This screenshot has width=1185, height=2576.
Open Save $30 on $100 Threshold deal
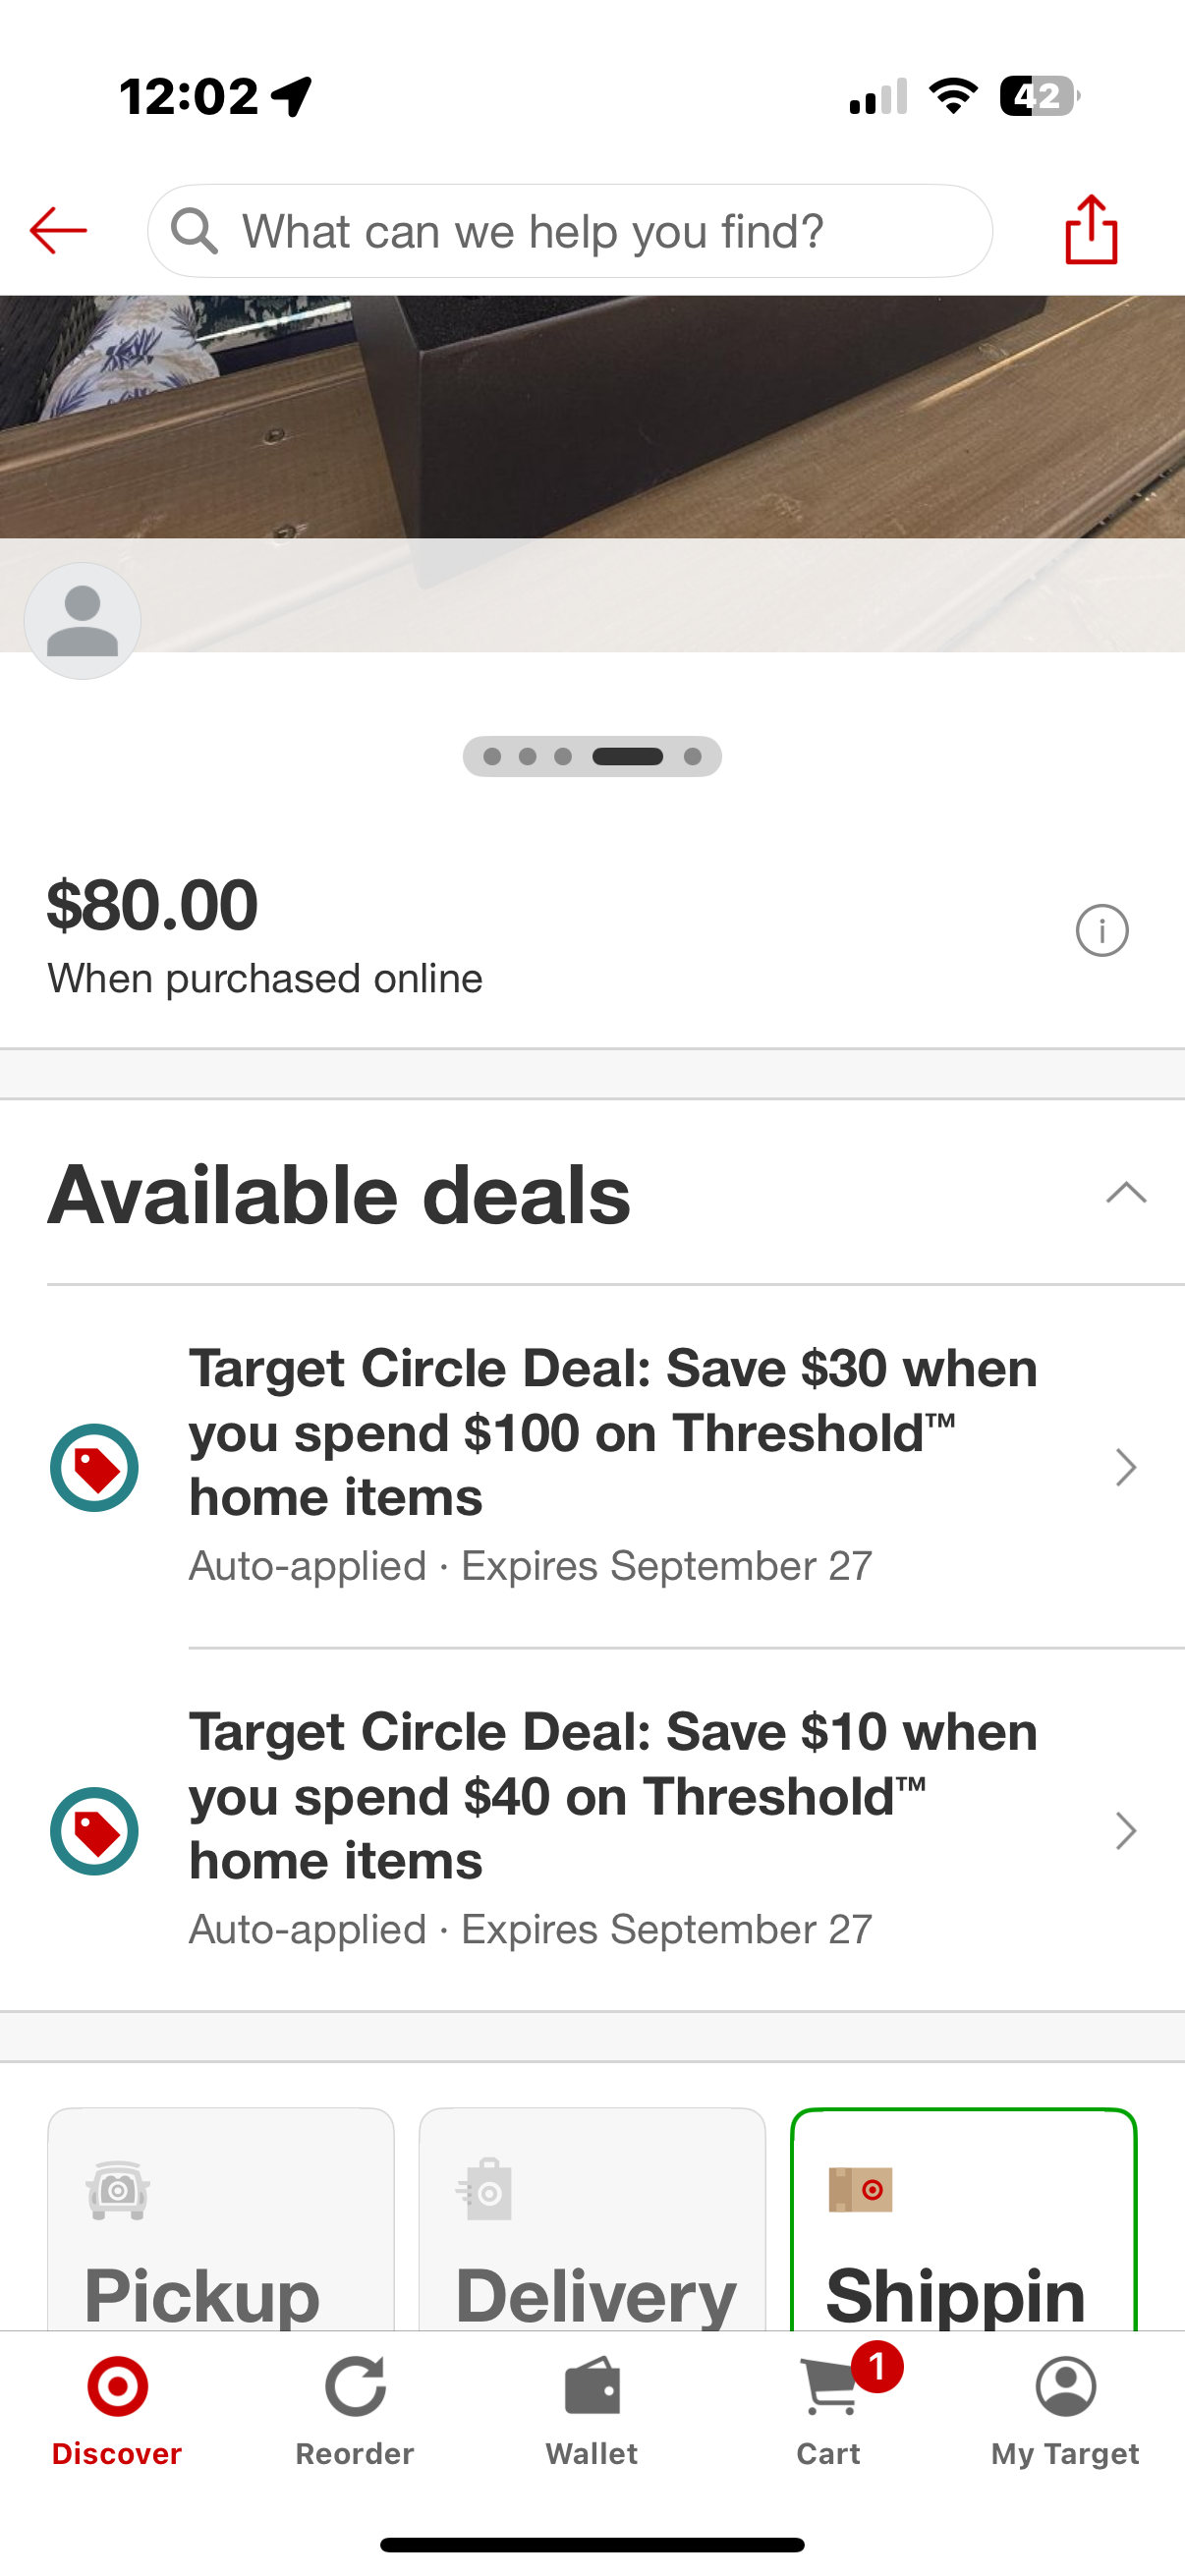(x=612, y=1432)
